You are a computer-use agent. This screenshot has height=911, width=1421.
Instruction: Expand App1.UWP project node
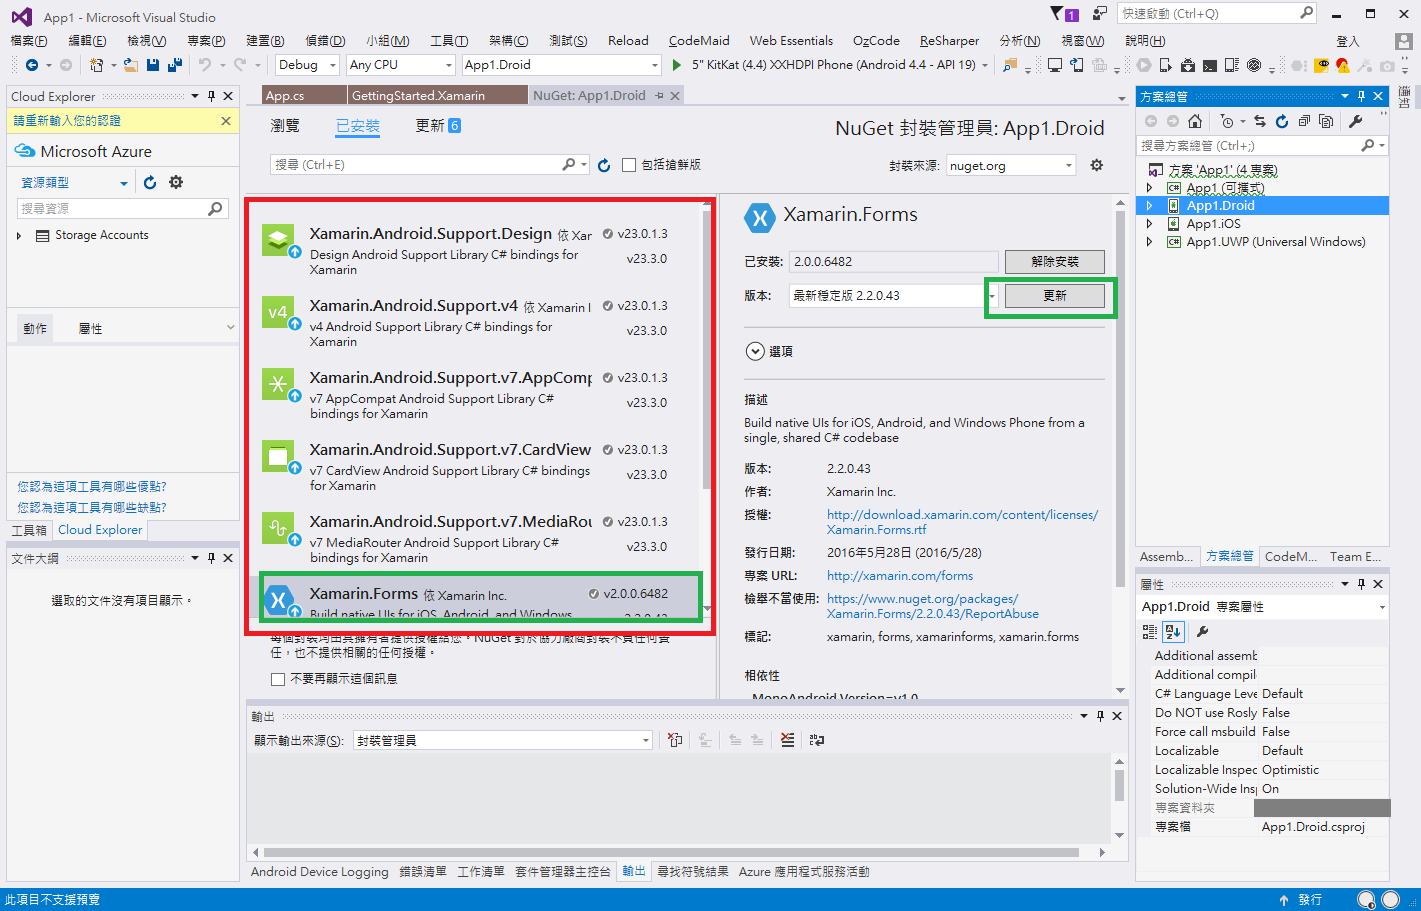(x=1149, y=242)
